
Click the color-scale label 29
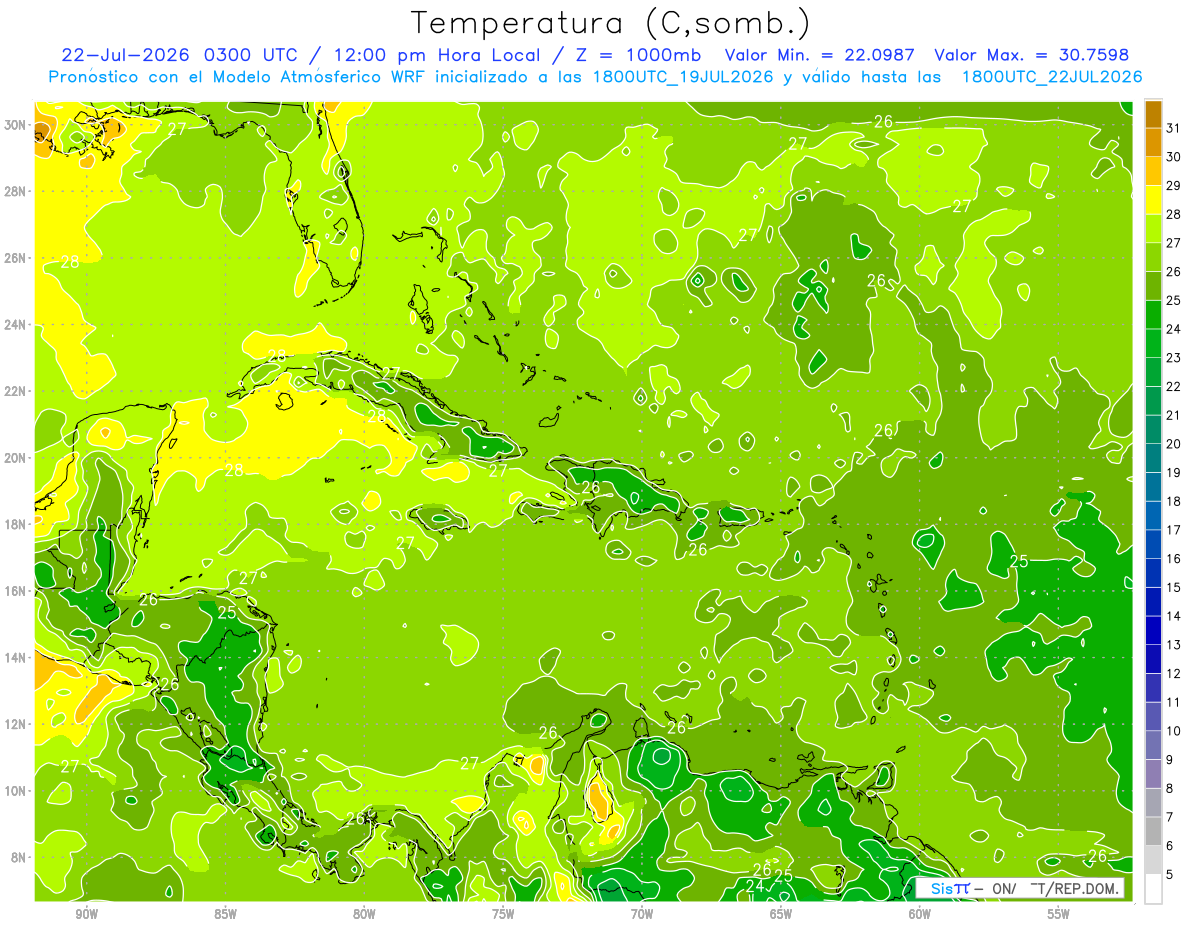1174,186
